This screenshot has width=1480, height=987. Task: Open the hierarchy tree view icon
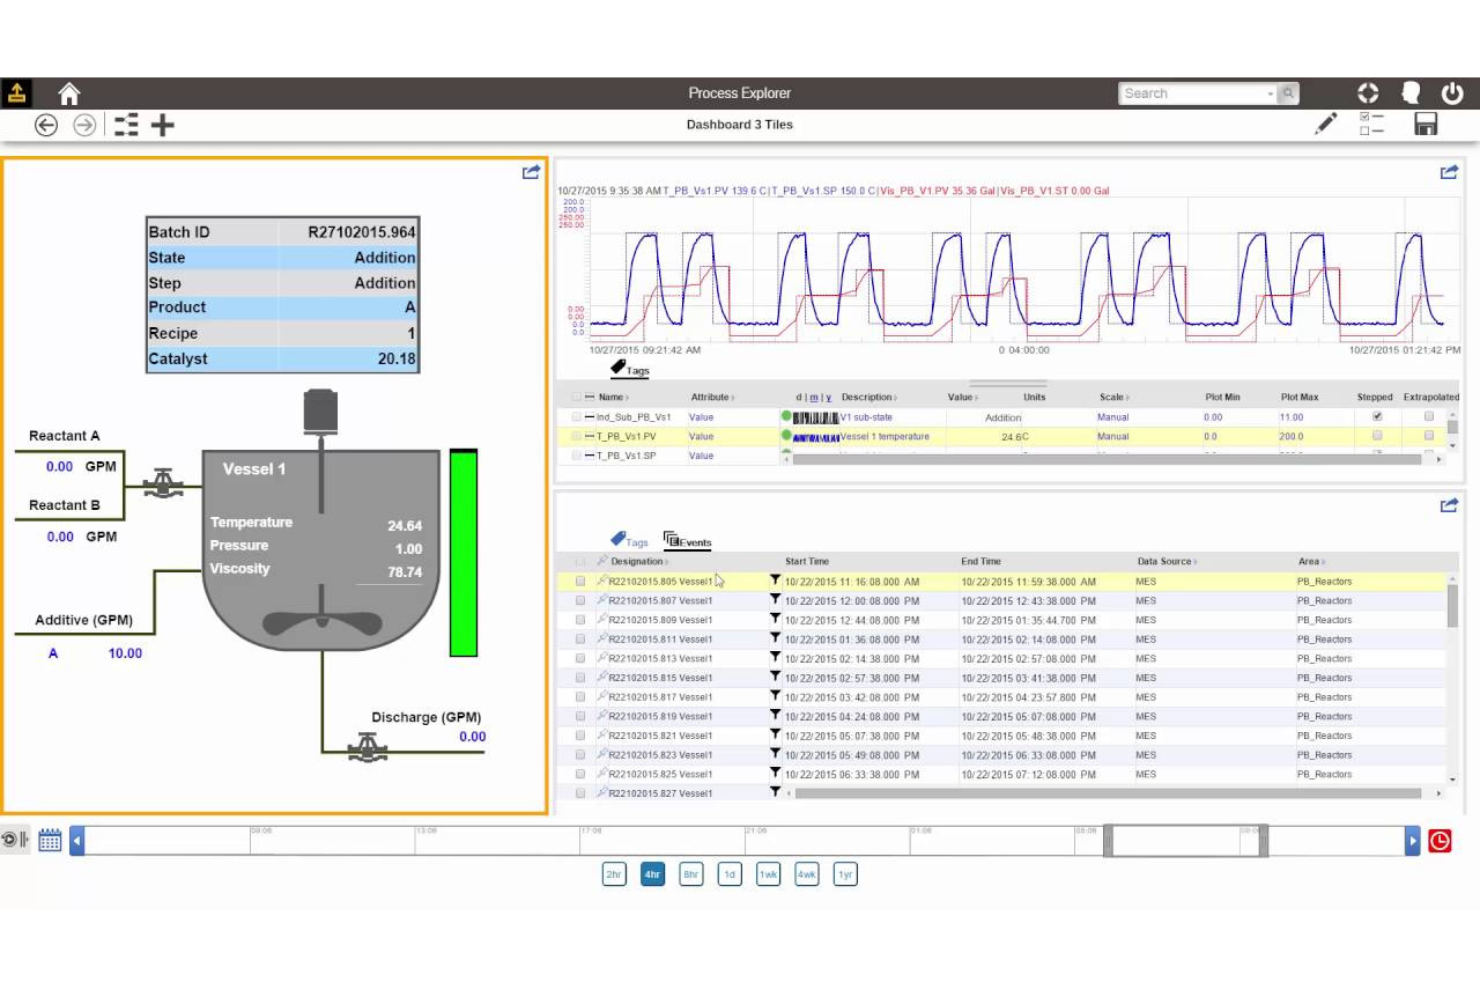point(126,125)
